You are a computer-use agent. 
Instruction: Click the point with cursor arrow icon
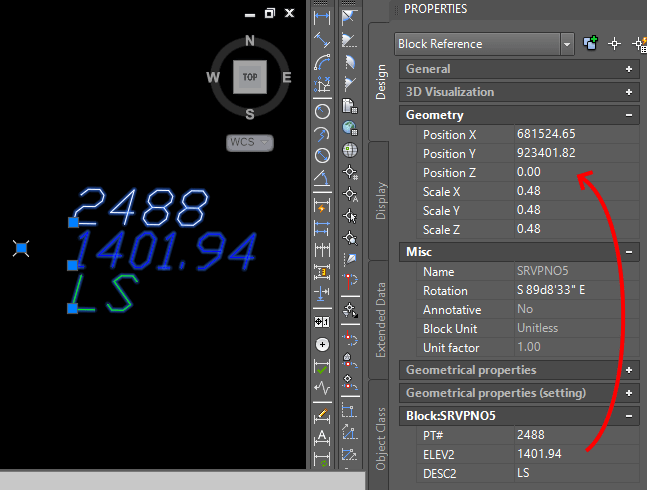tap(350, 216)
